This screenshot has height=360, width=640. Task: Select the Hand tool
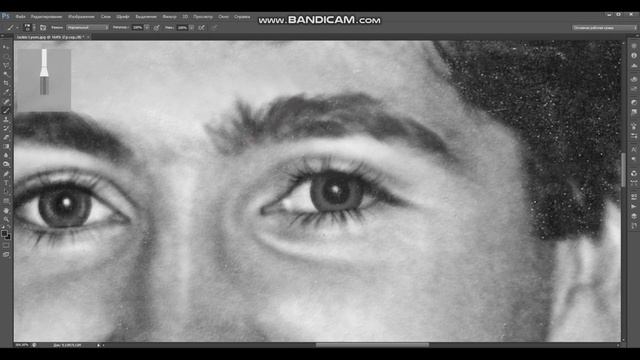coord(6,211)
